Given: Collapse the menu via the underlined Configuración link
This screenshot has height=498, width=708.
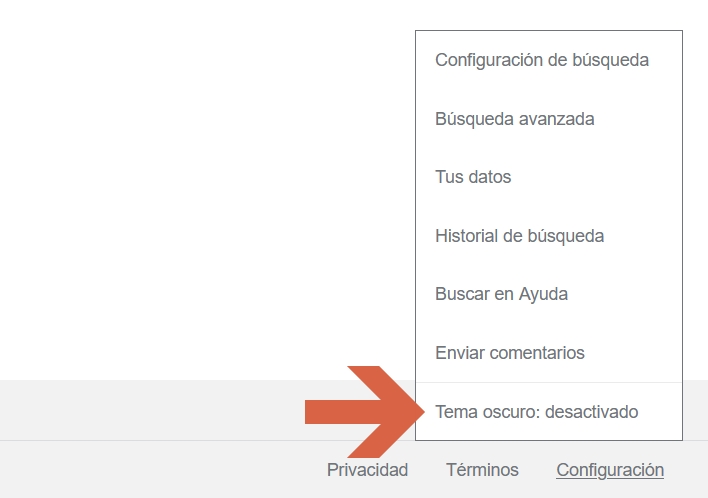Looking at the screenshot, I should click(610, 470).
